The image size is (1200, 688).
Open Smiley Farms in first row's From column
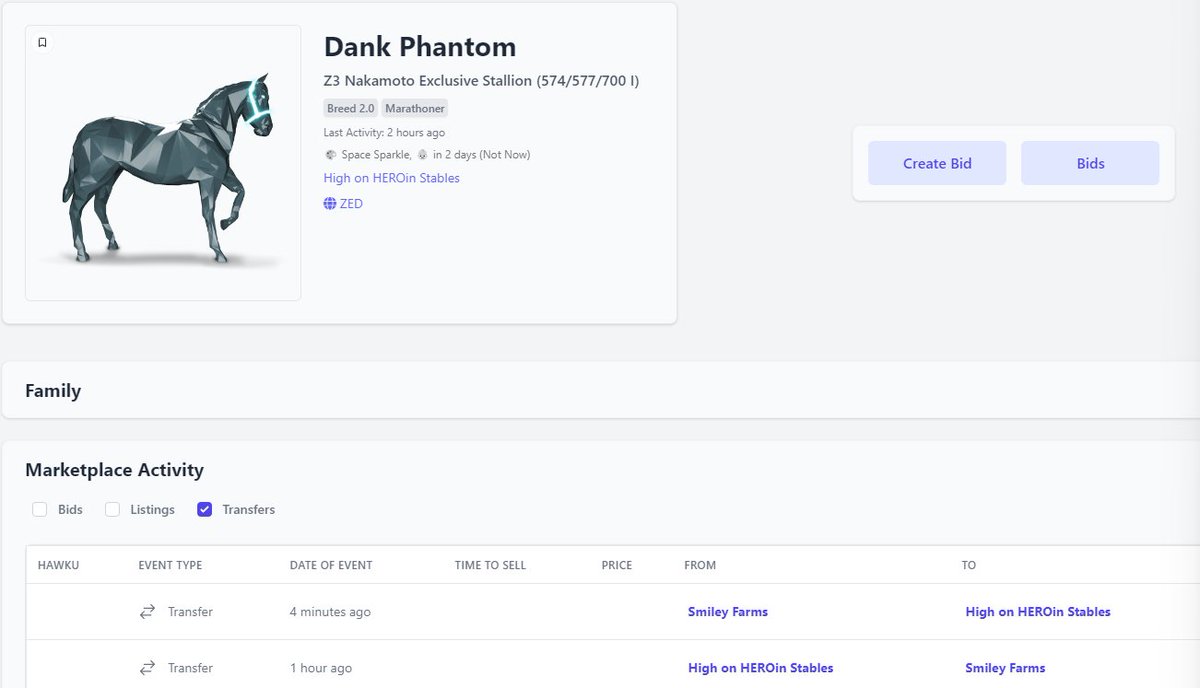coord(728,612)
